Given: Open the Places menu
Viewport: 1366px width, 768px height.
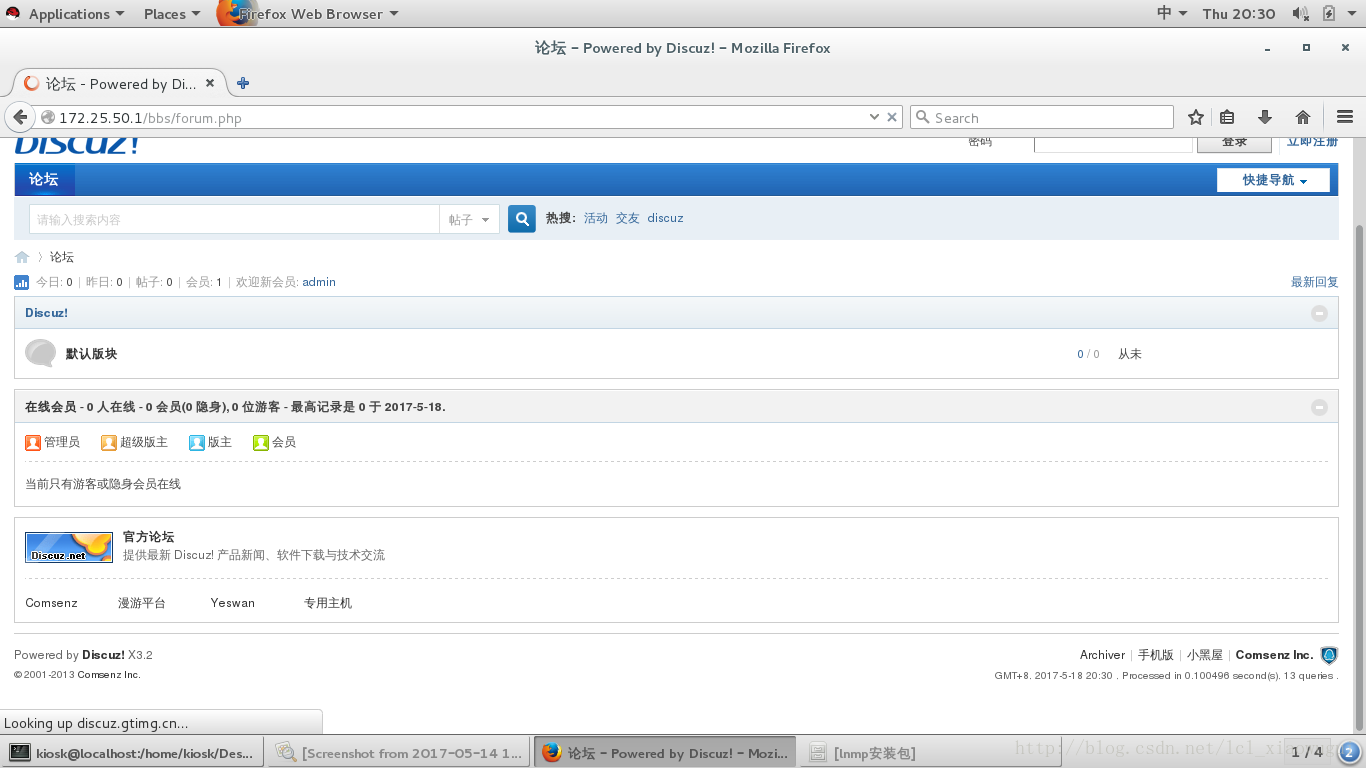Looking at the screenshot, I should coord(171,13).
